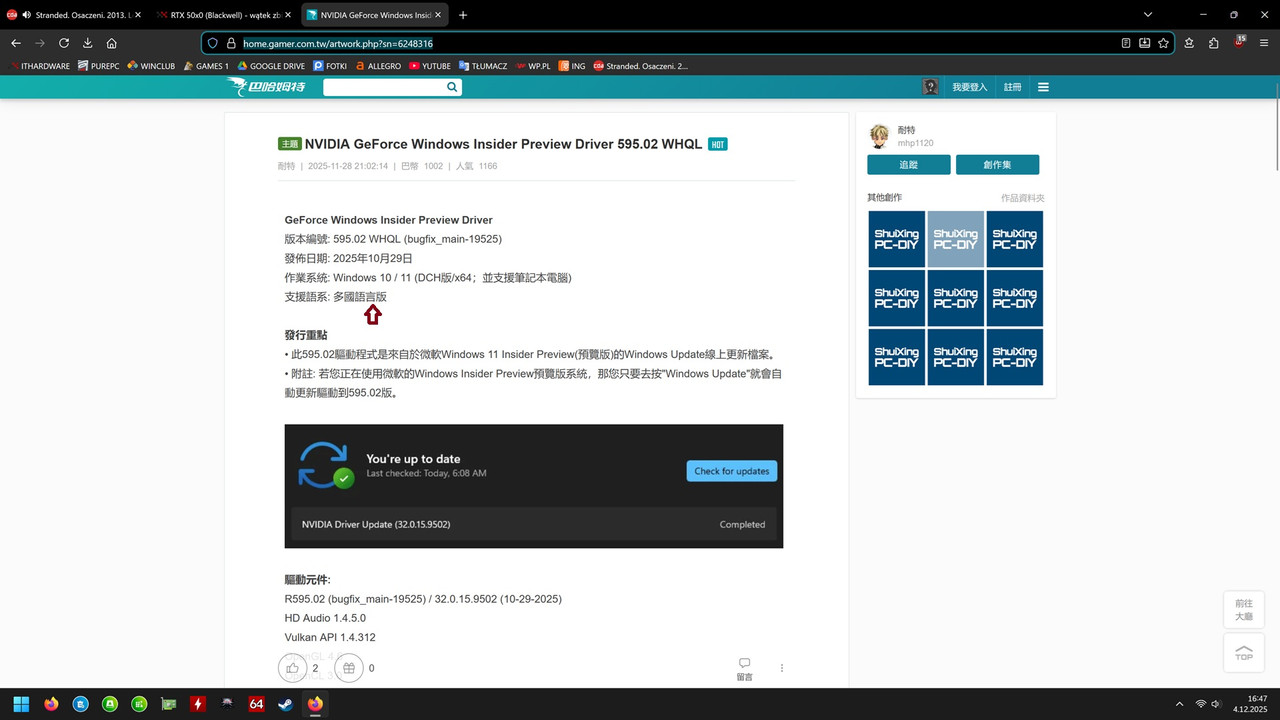
Task: Open the ITHARDWARE bookmark
Action: [40, 66]
